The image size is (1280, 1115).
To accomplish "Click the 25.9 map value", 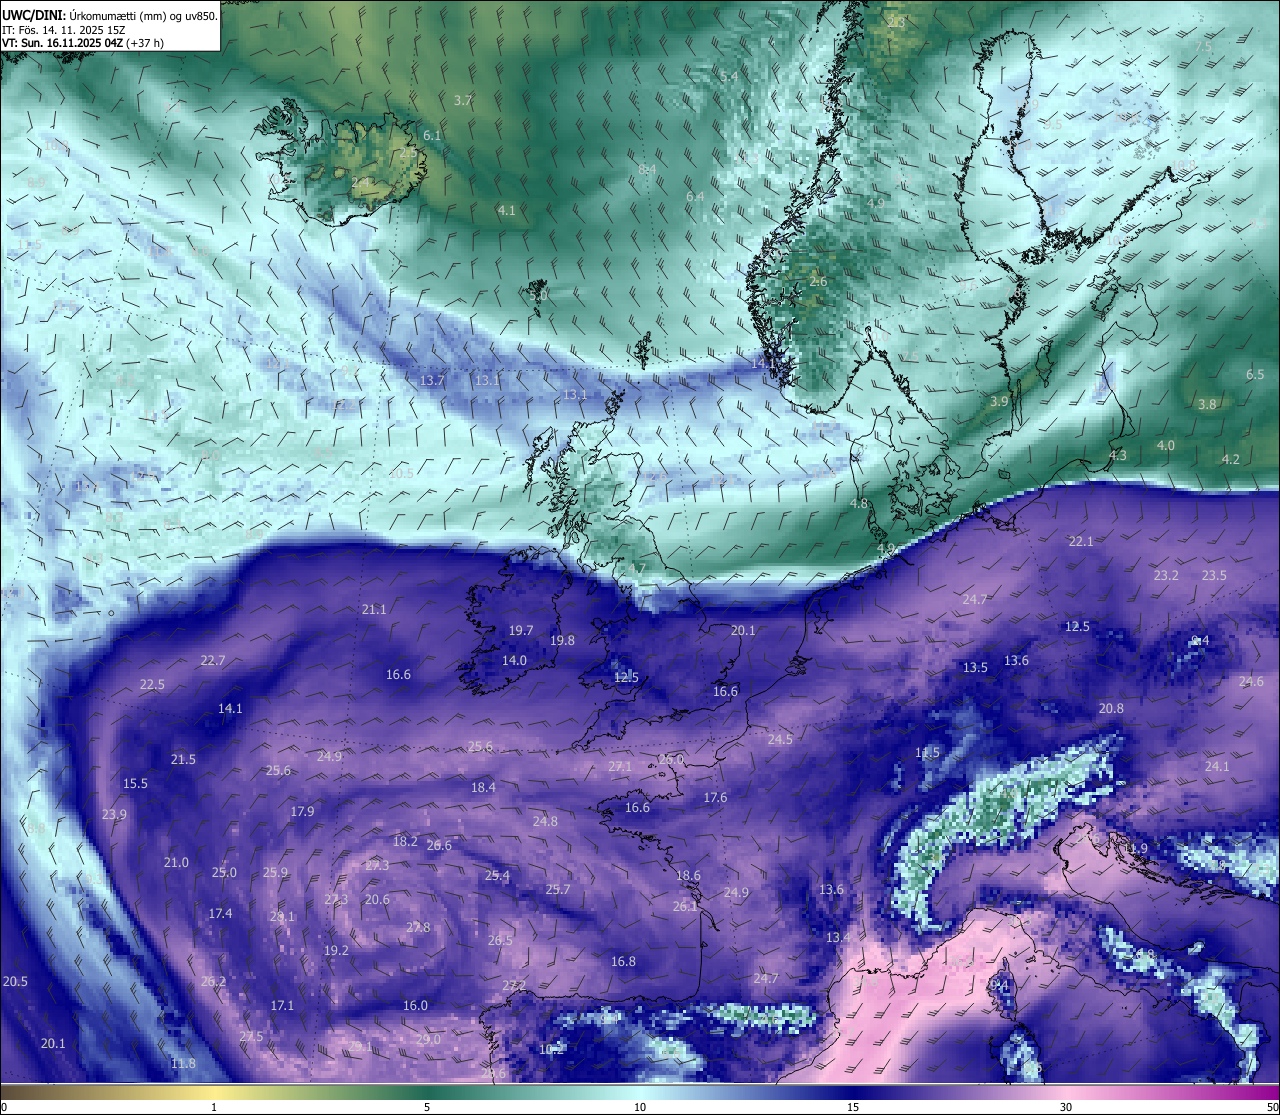I will (x=275, y=873).
